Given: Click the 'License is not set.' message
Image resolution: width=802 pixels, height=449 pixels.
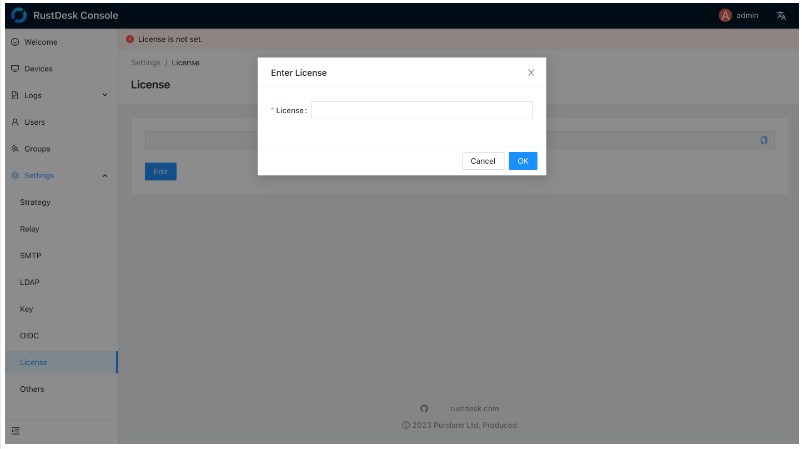Looking at the screenshot, I should pos(170,39).
